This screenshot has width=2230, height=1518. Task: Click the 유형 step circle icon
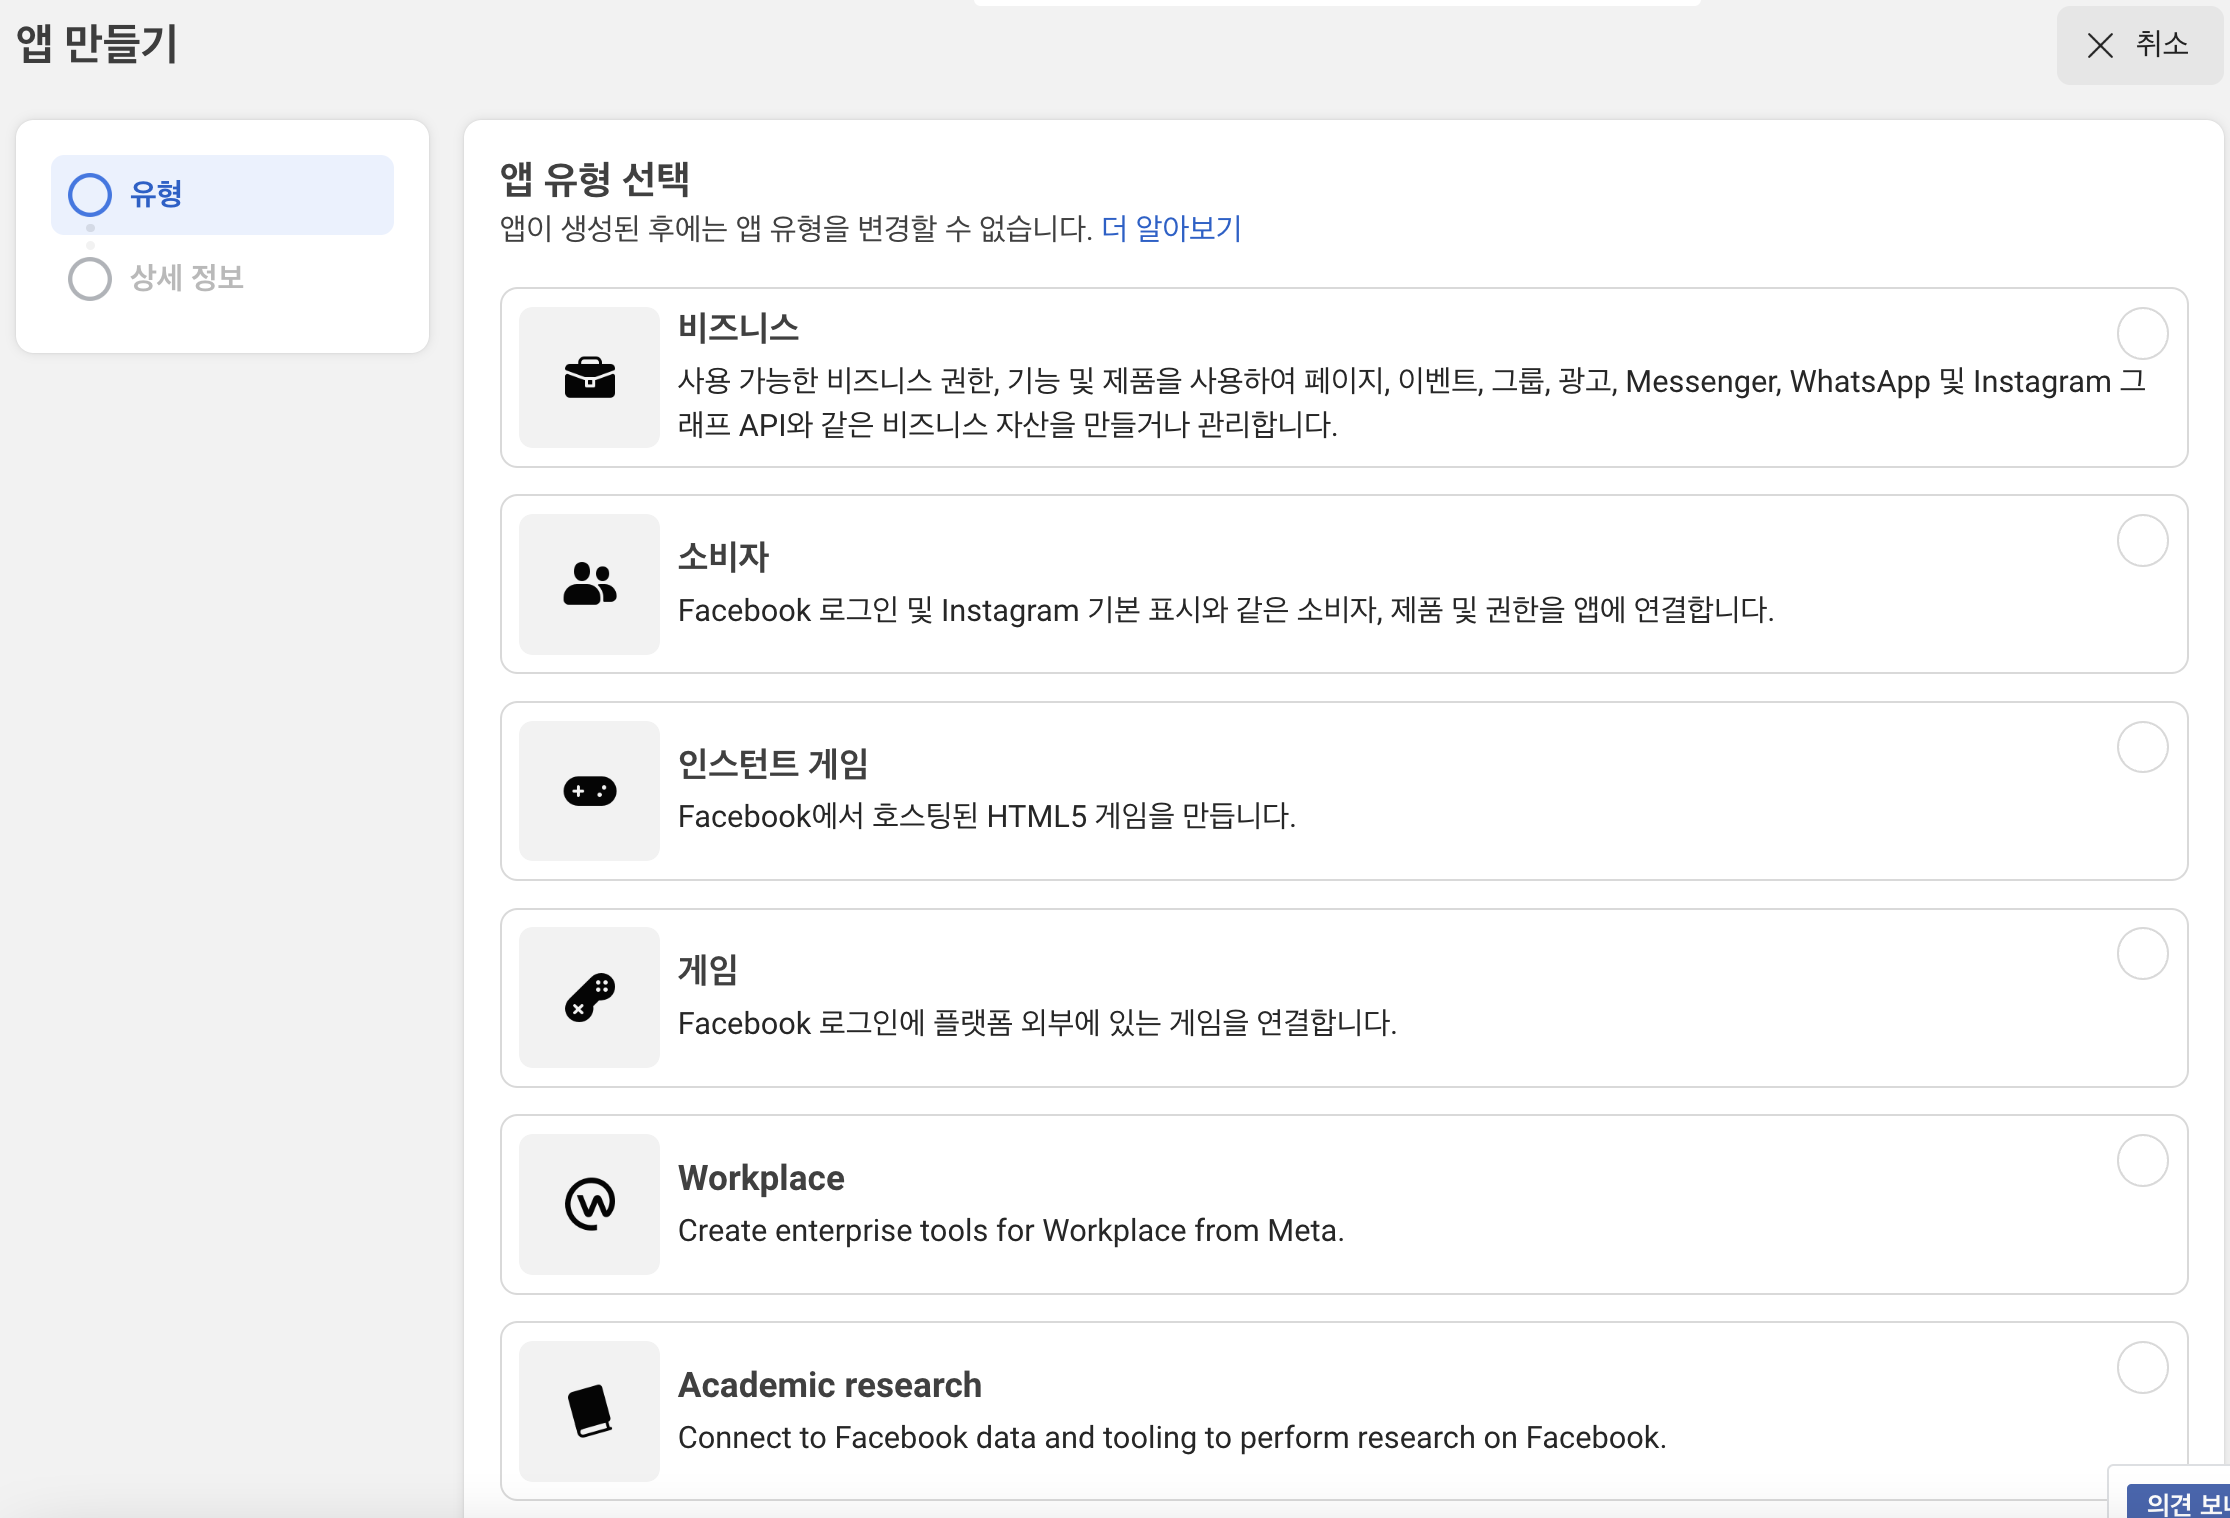point(89,195)
